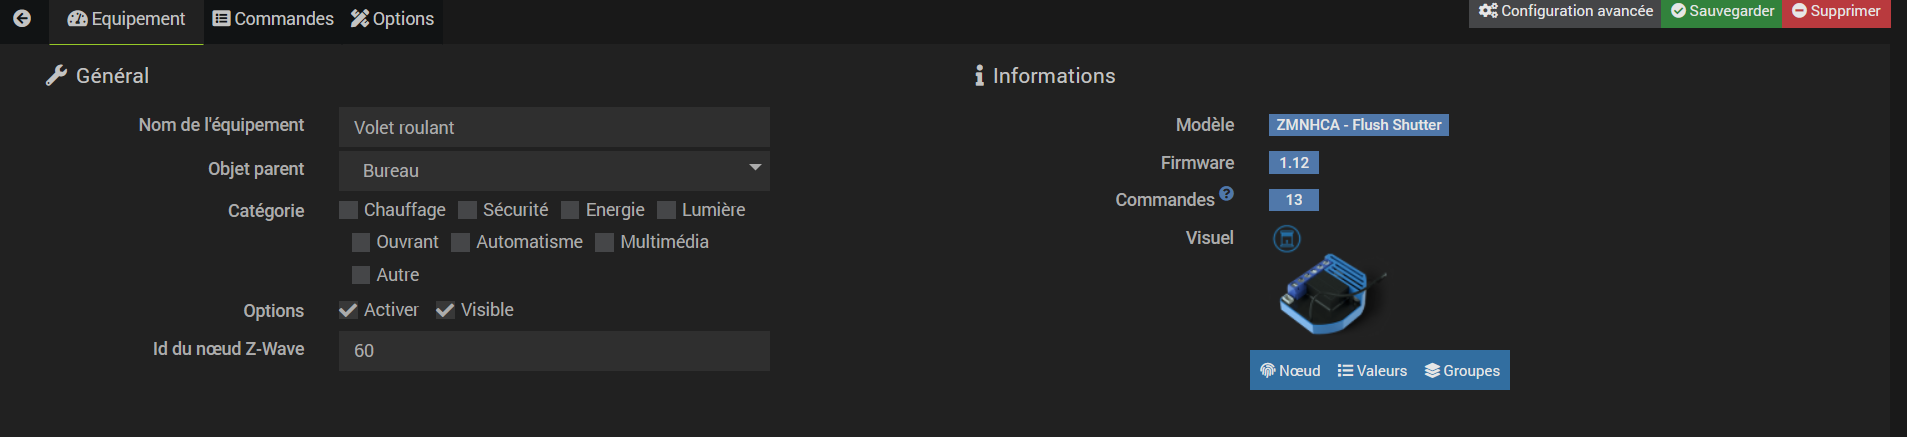The width and height of the screenshot is (1907, 437).
Task: Show the Valeurs list
Action: click(1372, 370)
